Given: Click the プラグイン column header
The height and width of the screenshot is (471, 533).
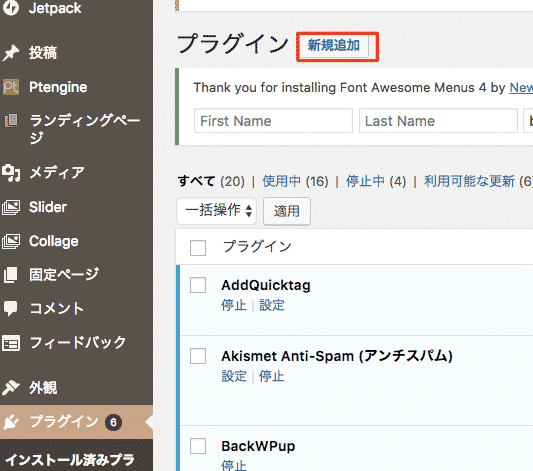Looking at the screenshot, I should [x=257, y=246].
